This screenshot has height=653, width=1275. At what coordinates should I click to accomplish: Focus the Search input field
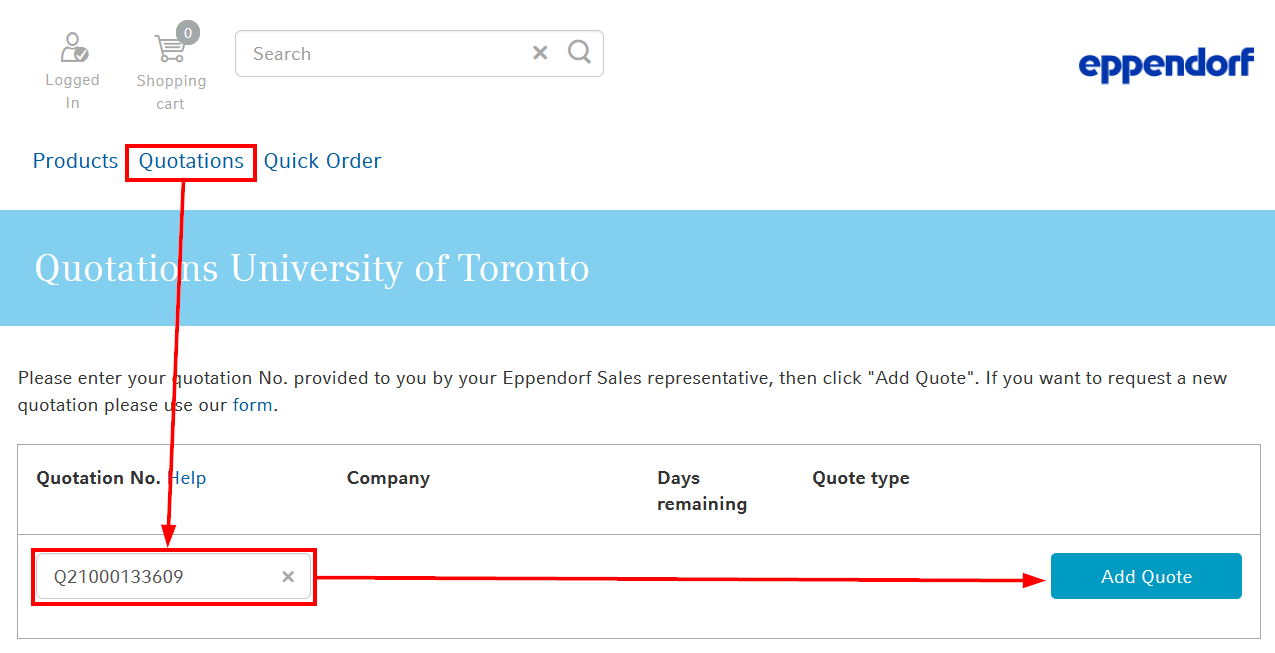pyautogui.click(x=385, y=54)
